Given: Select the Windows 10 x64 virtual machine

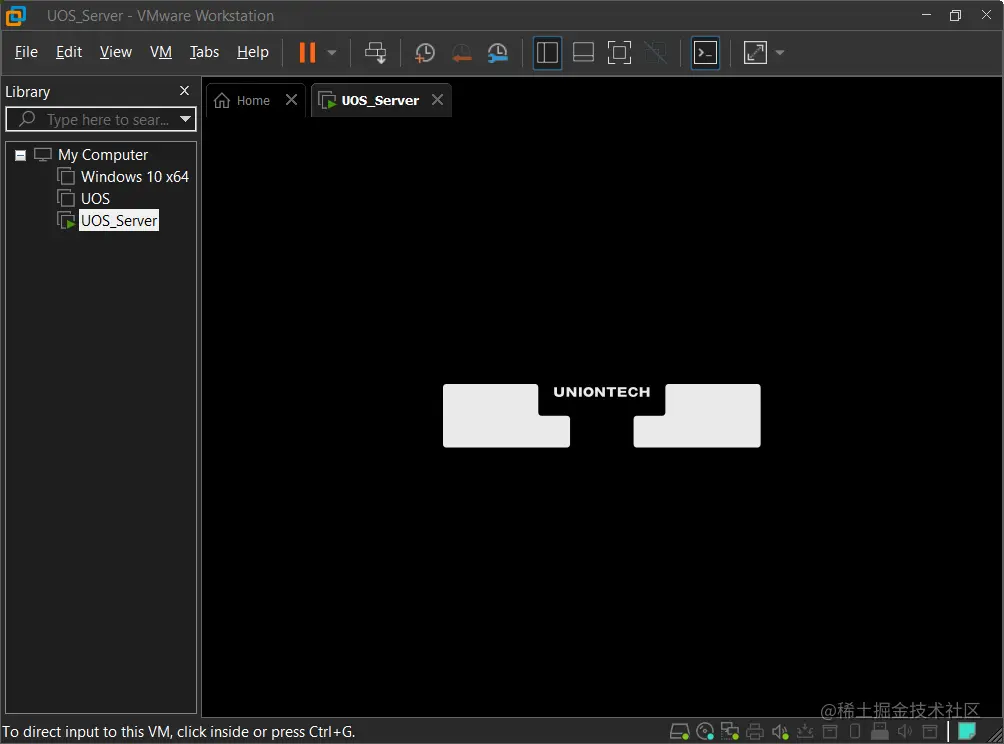Looking at the screenshot, I should [x=133, y=176].
